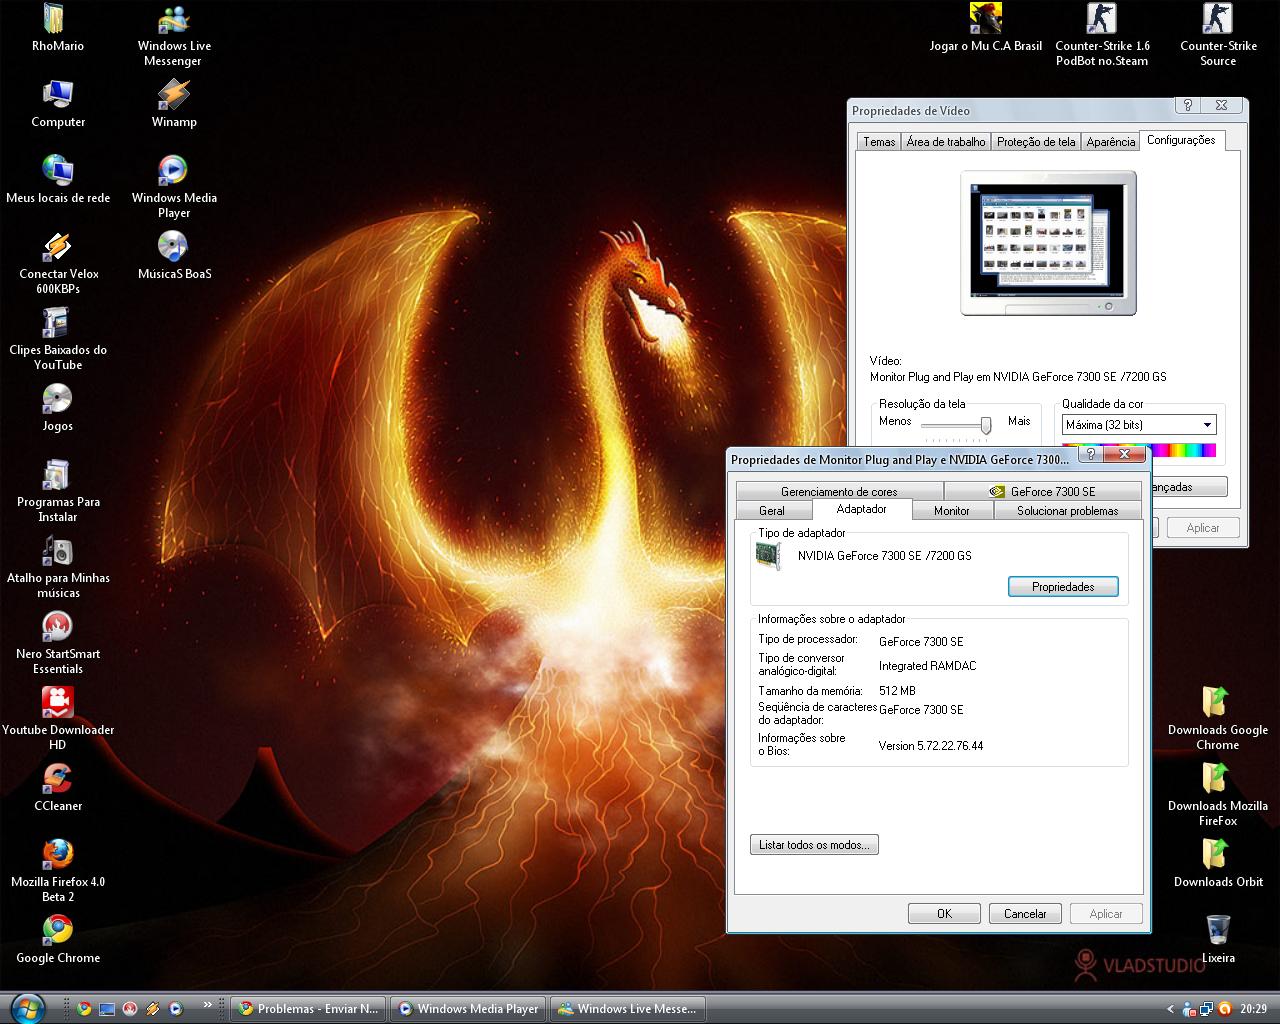Open Winamp desktop shortcut
This screenshot has width=1280, height=1024.
click(x=173, y=96)
